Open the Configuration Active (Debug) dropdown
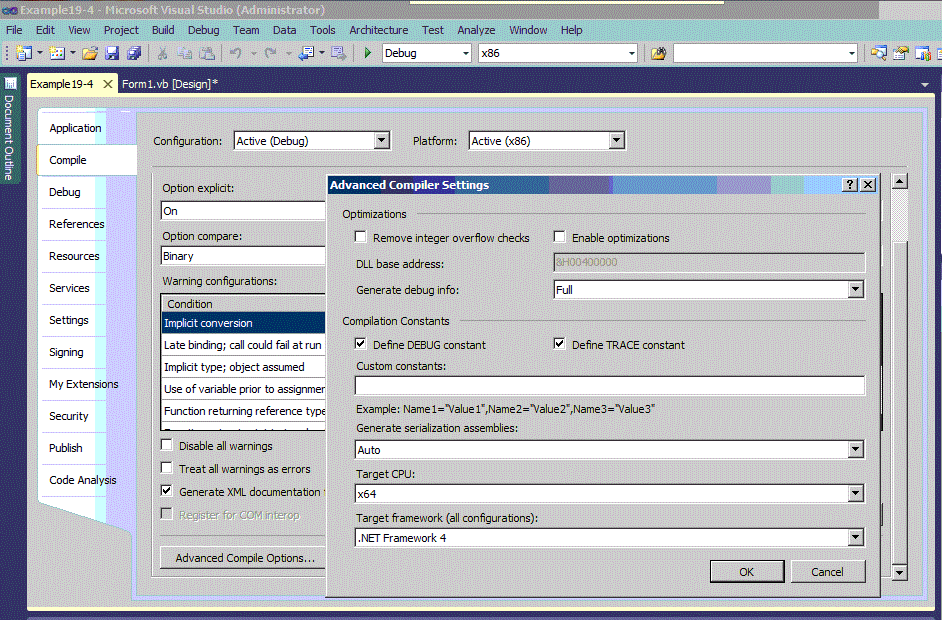942x620 pixels. point(381,141)
